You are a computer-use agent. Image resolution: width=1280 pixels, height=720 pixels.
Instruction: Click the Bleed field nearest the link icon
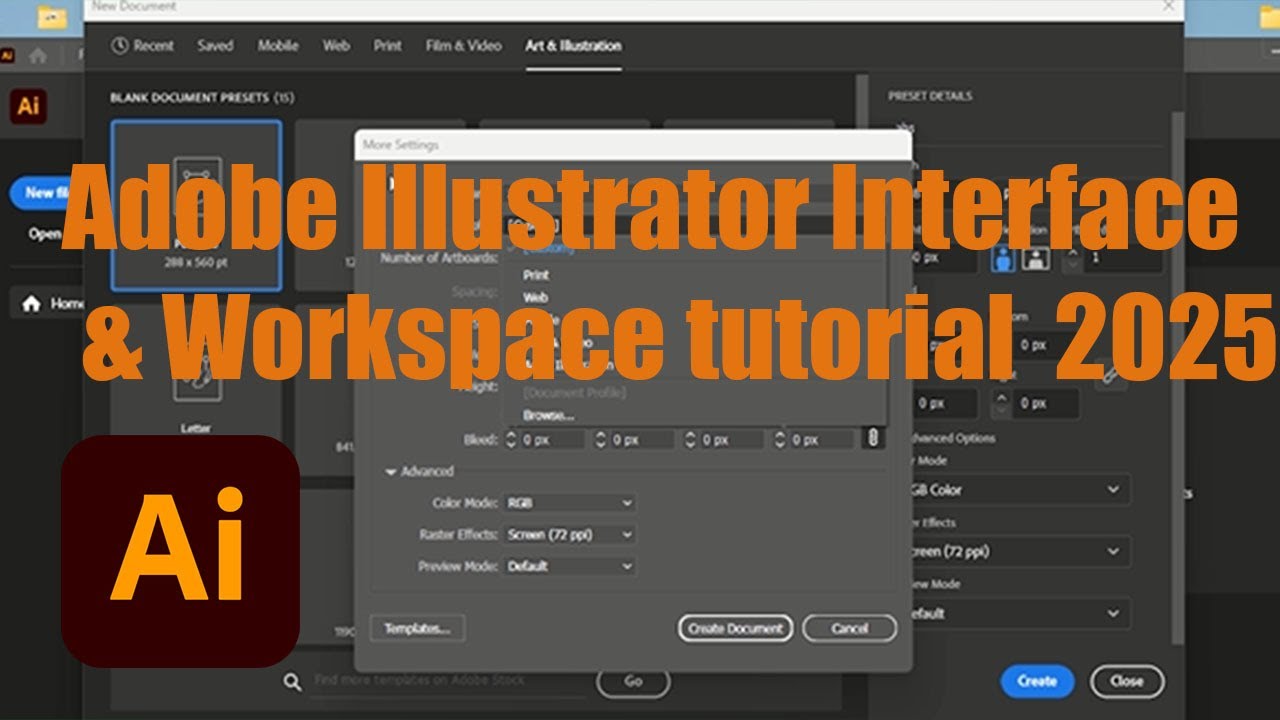click(822, 439)
